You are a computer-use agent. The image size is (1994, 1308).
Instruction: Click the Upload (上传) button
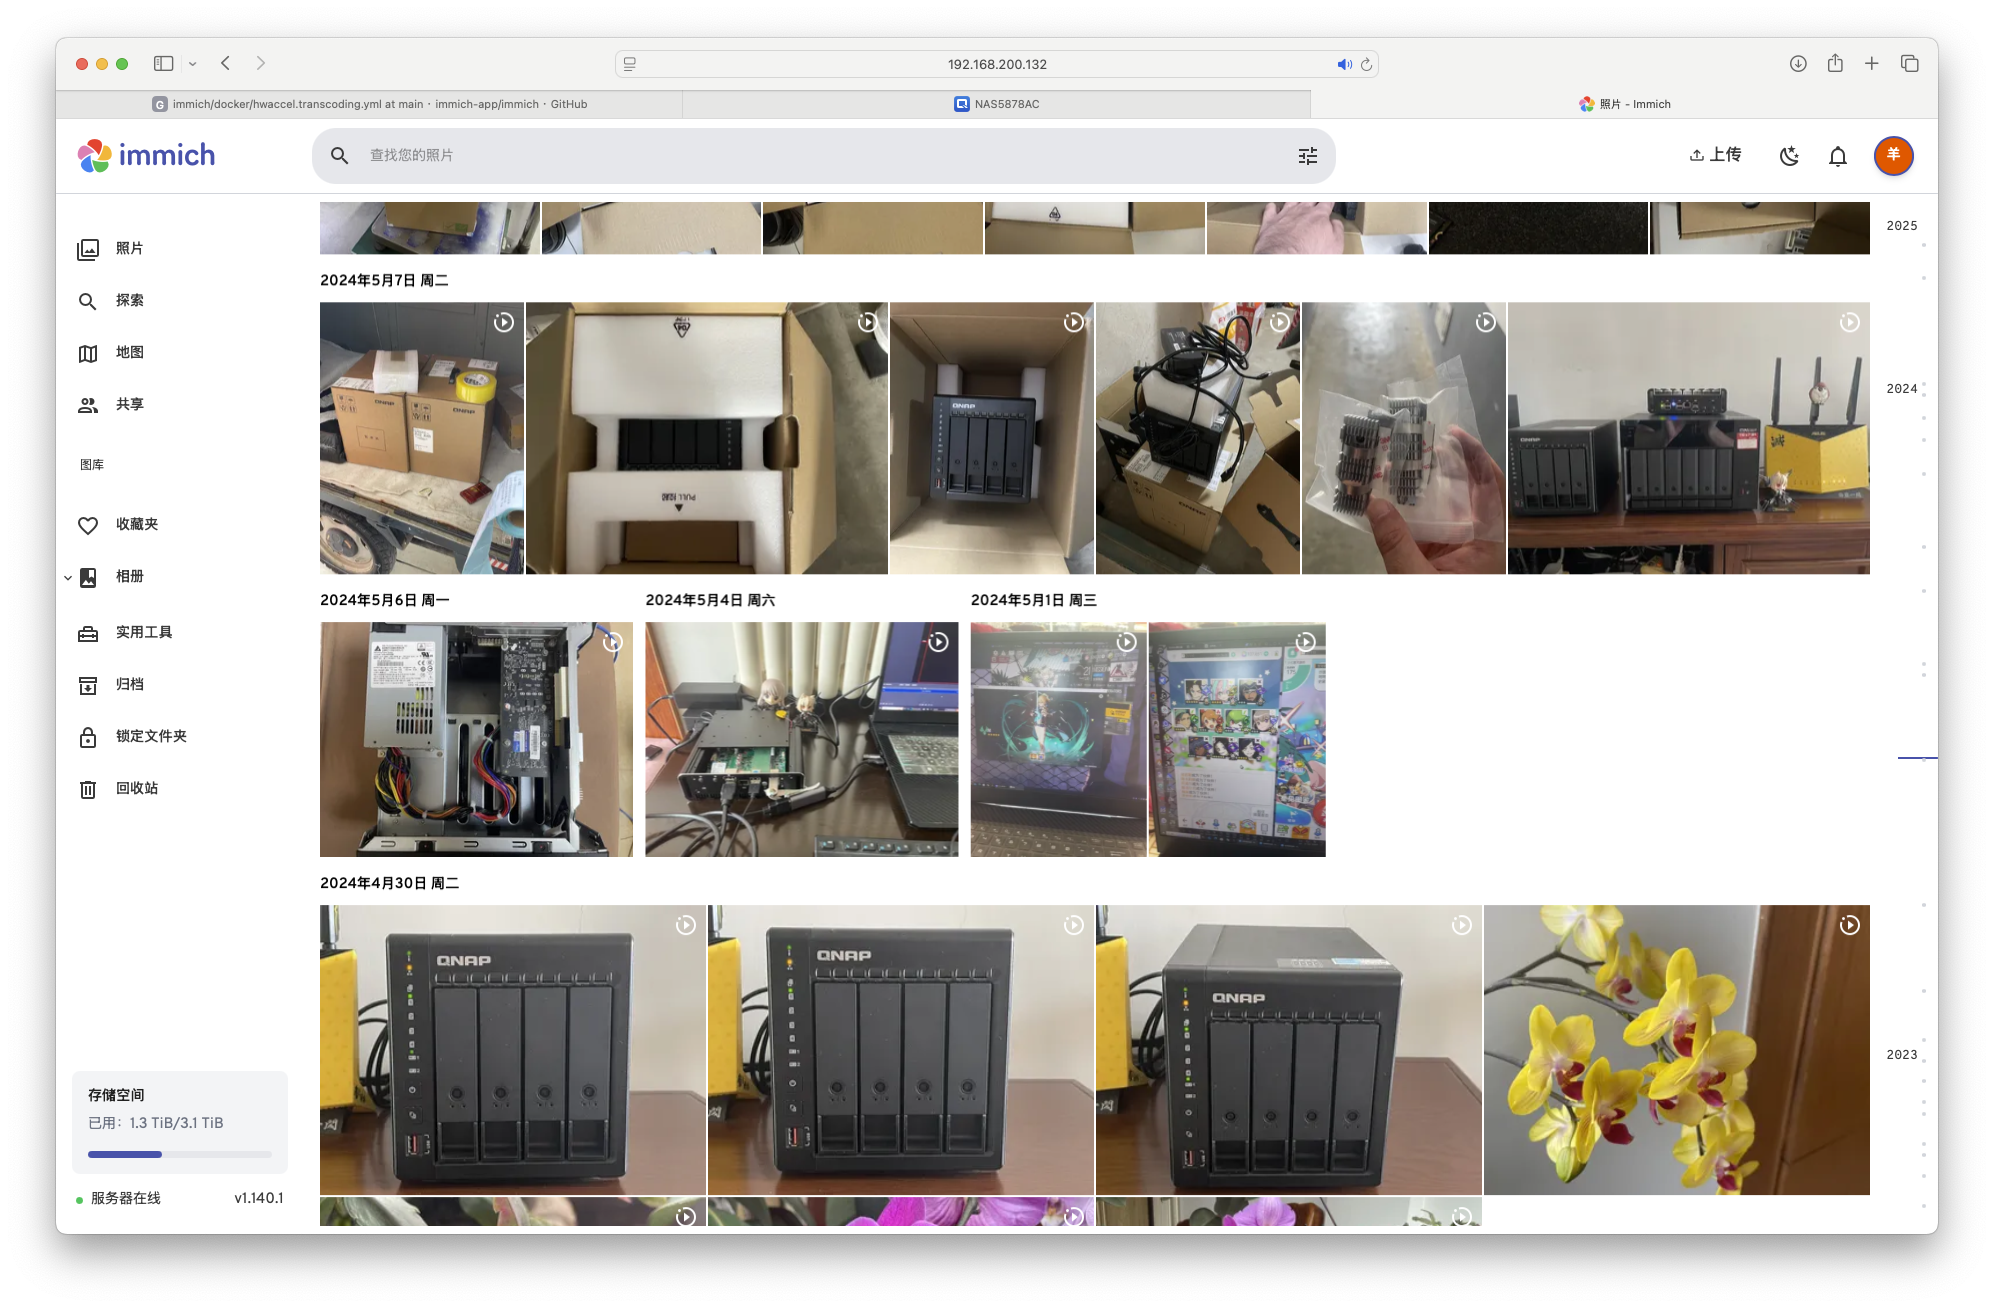tap(1715, 155)
